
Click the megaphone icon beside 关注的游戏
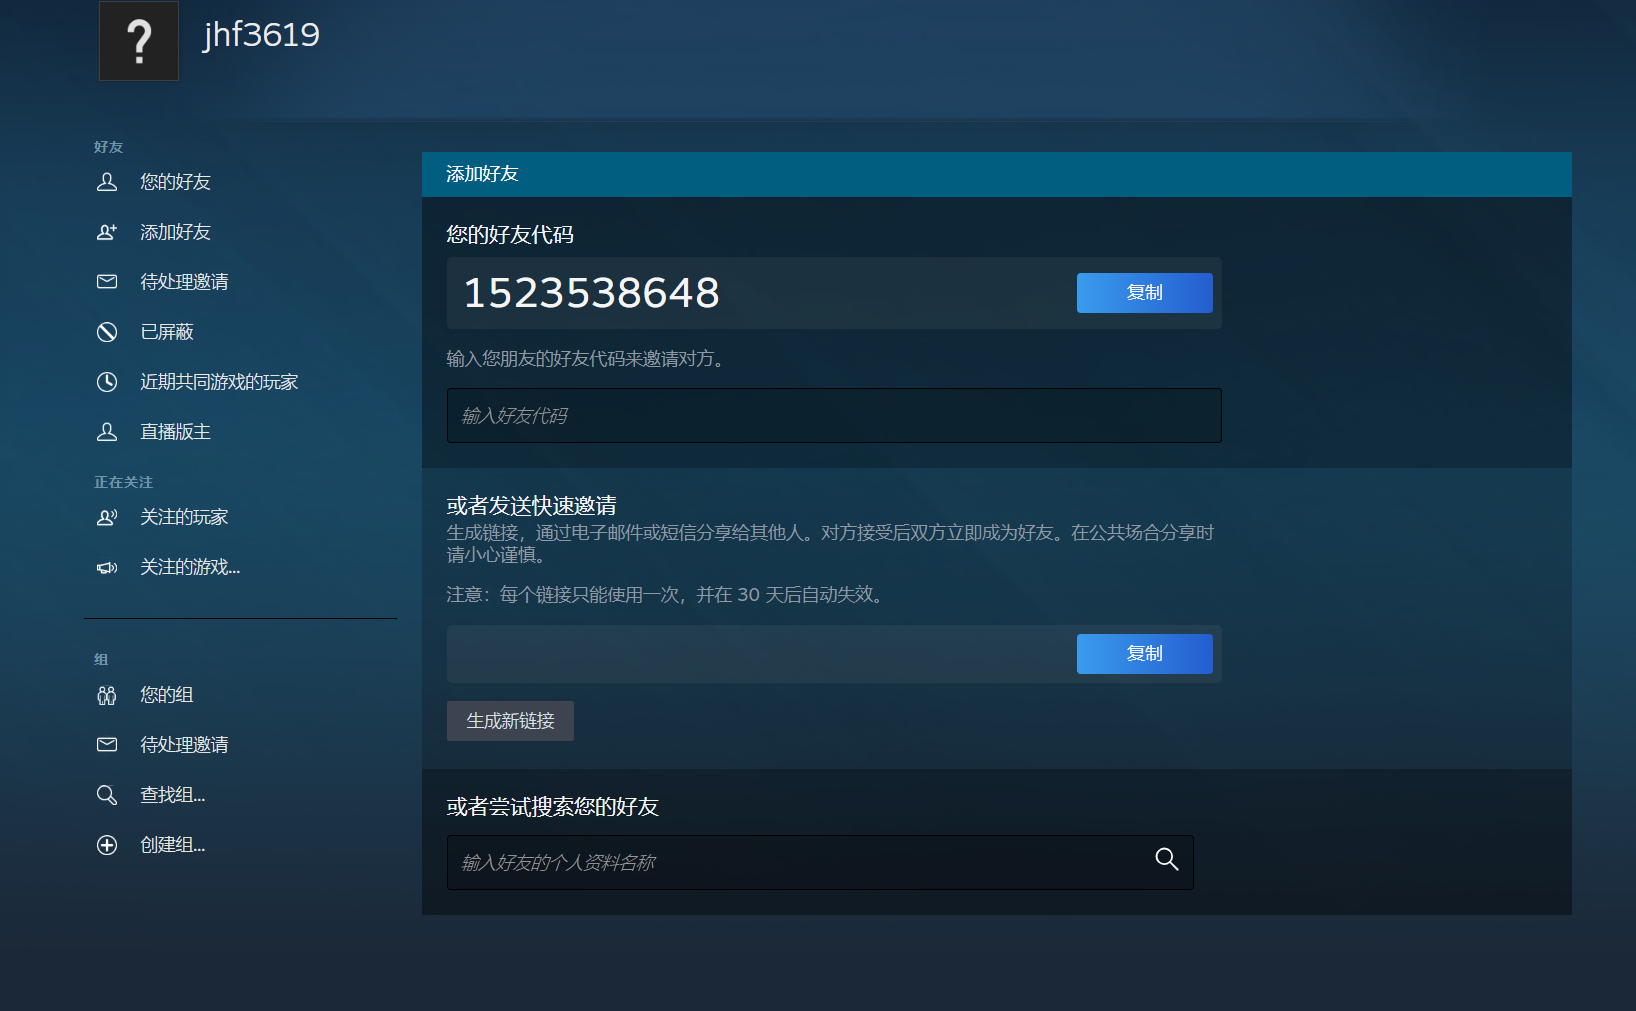(107, 568)
